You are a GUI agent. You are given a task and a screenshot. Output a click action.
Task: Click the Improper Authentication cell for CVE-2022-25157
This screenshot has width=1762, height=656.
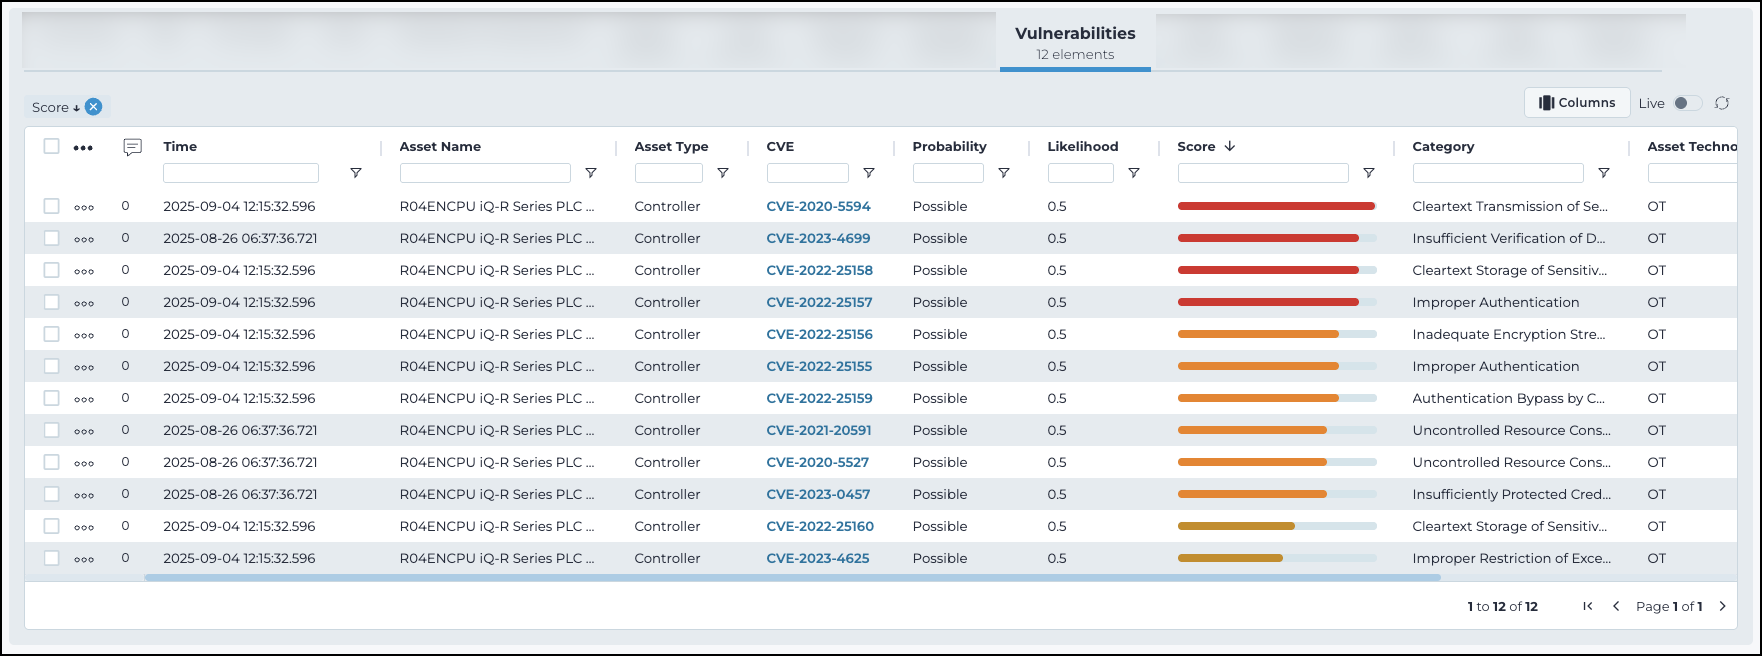(1495, 302)
